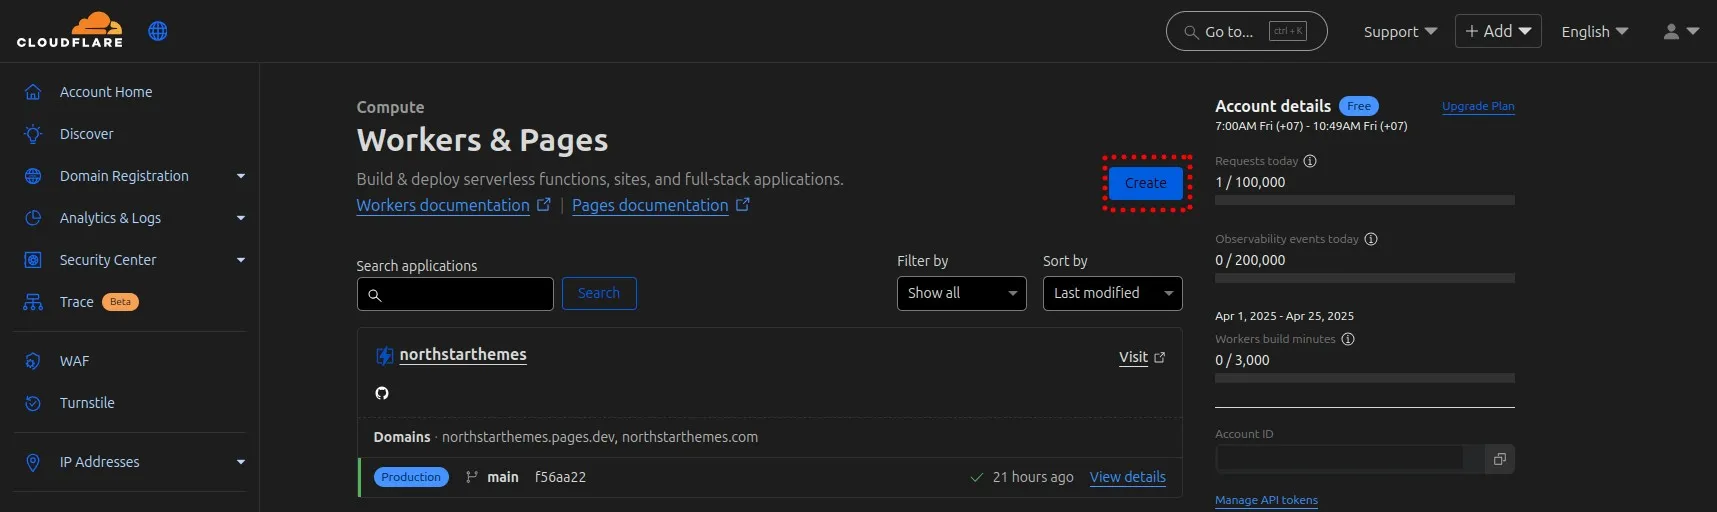The width and height of the screenshot is (1717, 512).
Task: Click the blue Create button
Action: (x=1146, y=183)
